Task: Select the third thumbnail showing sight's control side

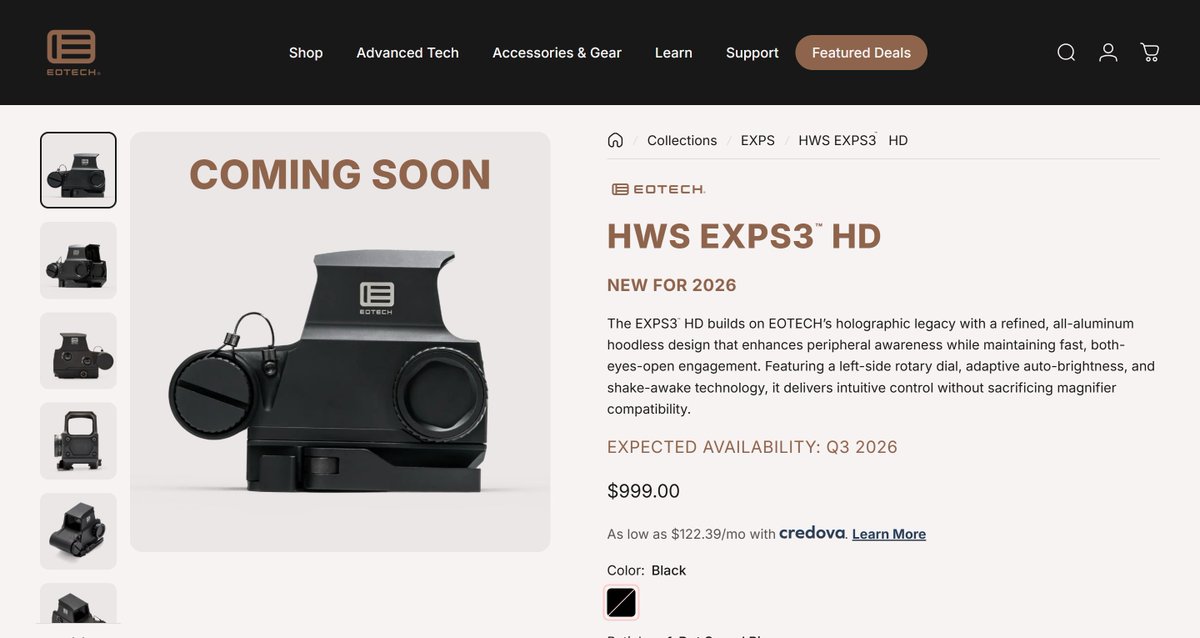Action: pos(78,350)
